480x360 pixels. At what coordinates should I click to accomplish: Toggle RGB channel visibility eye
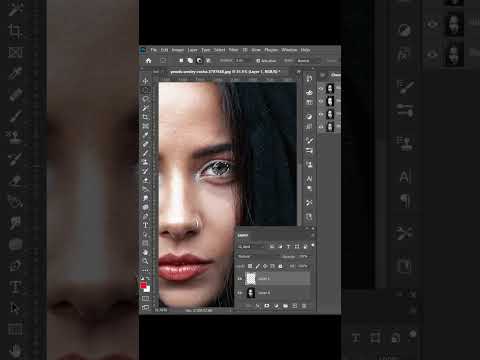(x=321, y=89)
